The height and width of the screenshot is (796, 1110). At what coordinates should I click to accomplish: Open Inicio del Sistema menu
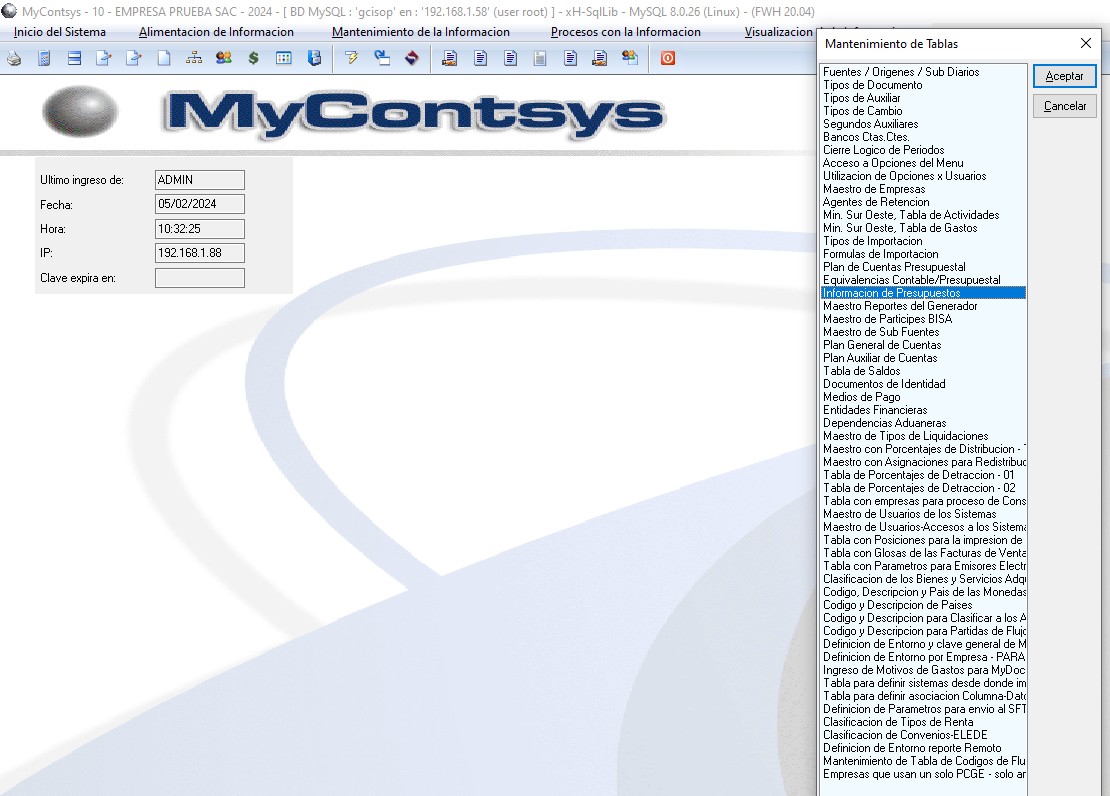click(x=60, y=32)
